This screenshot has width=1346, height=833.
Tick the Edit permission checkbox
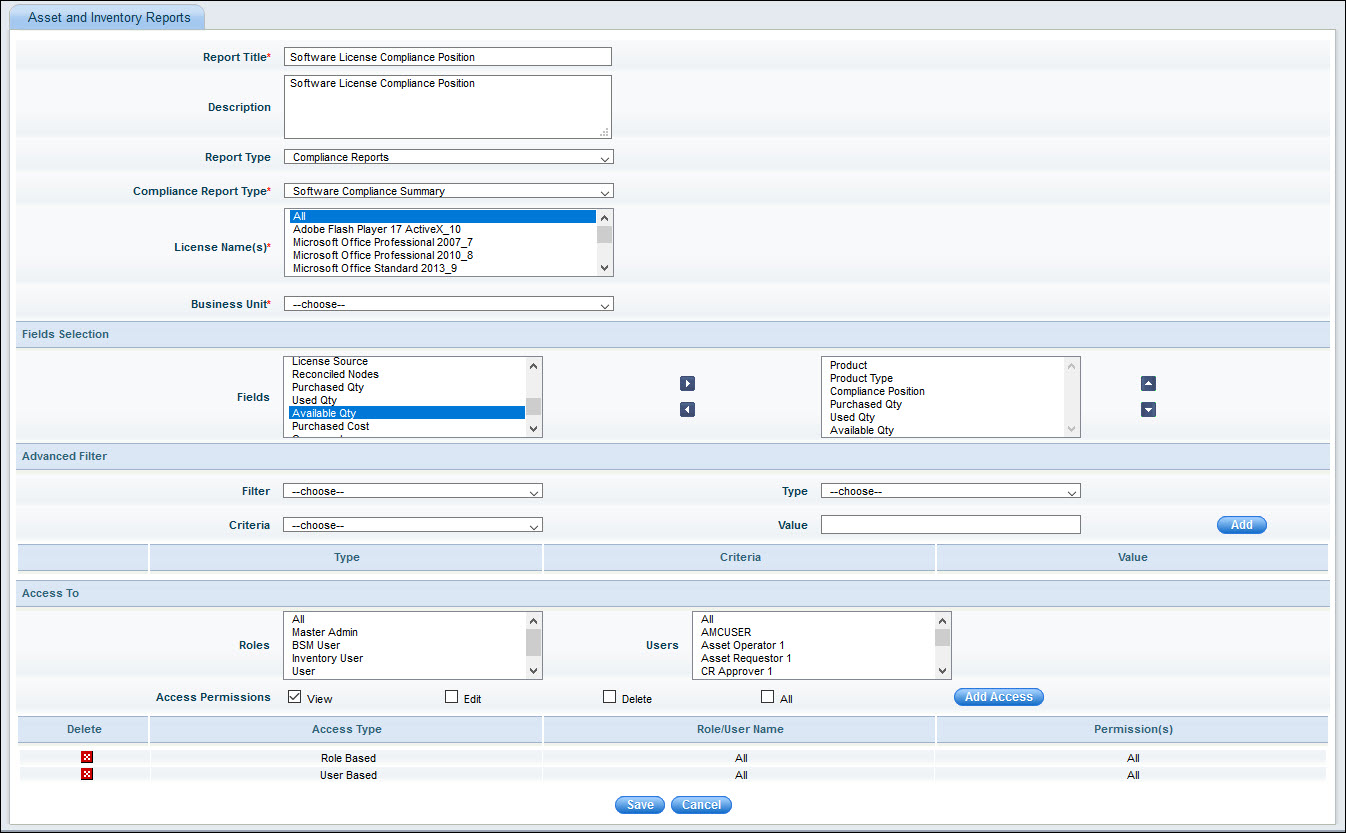(x=452, y=697)
